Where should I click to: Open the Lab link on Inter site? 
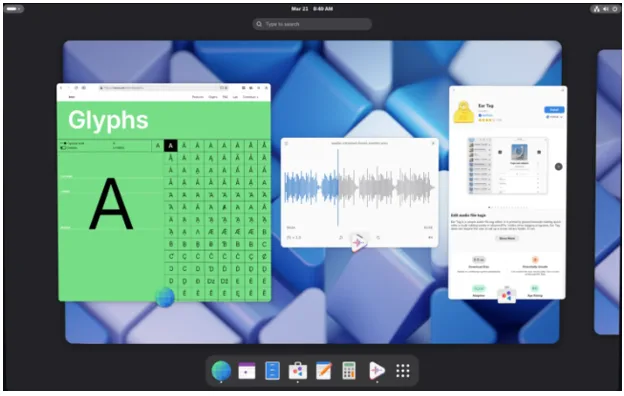(235, 97)
